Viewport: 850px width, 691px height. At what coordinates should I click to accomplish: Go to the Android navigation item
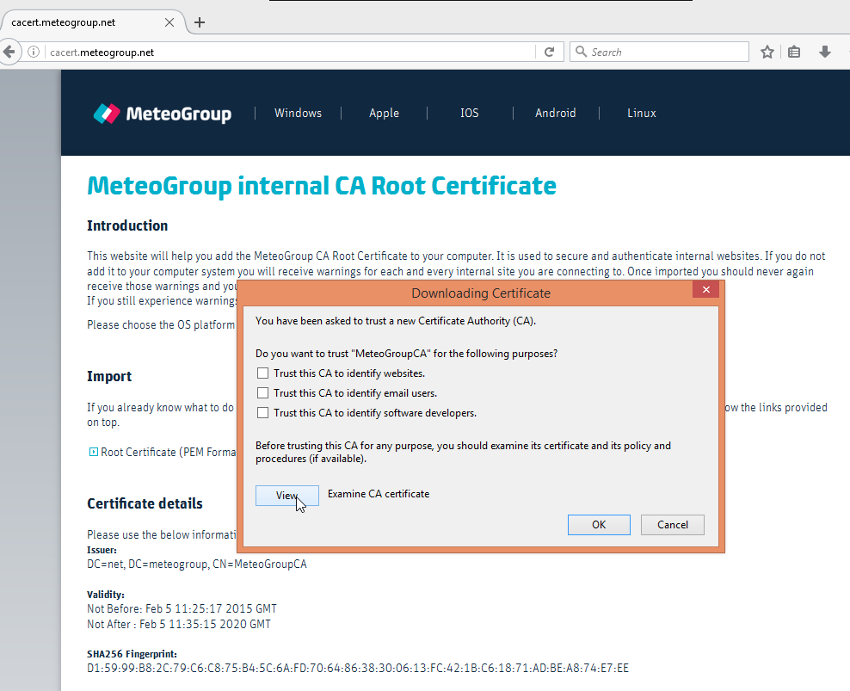point(555,113)
